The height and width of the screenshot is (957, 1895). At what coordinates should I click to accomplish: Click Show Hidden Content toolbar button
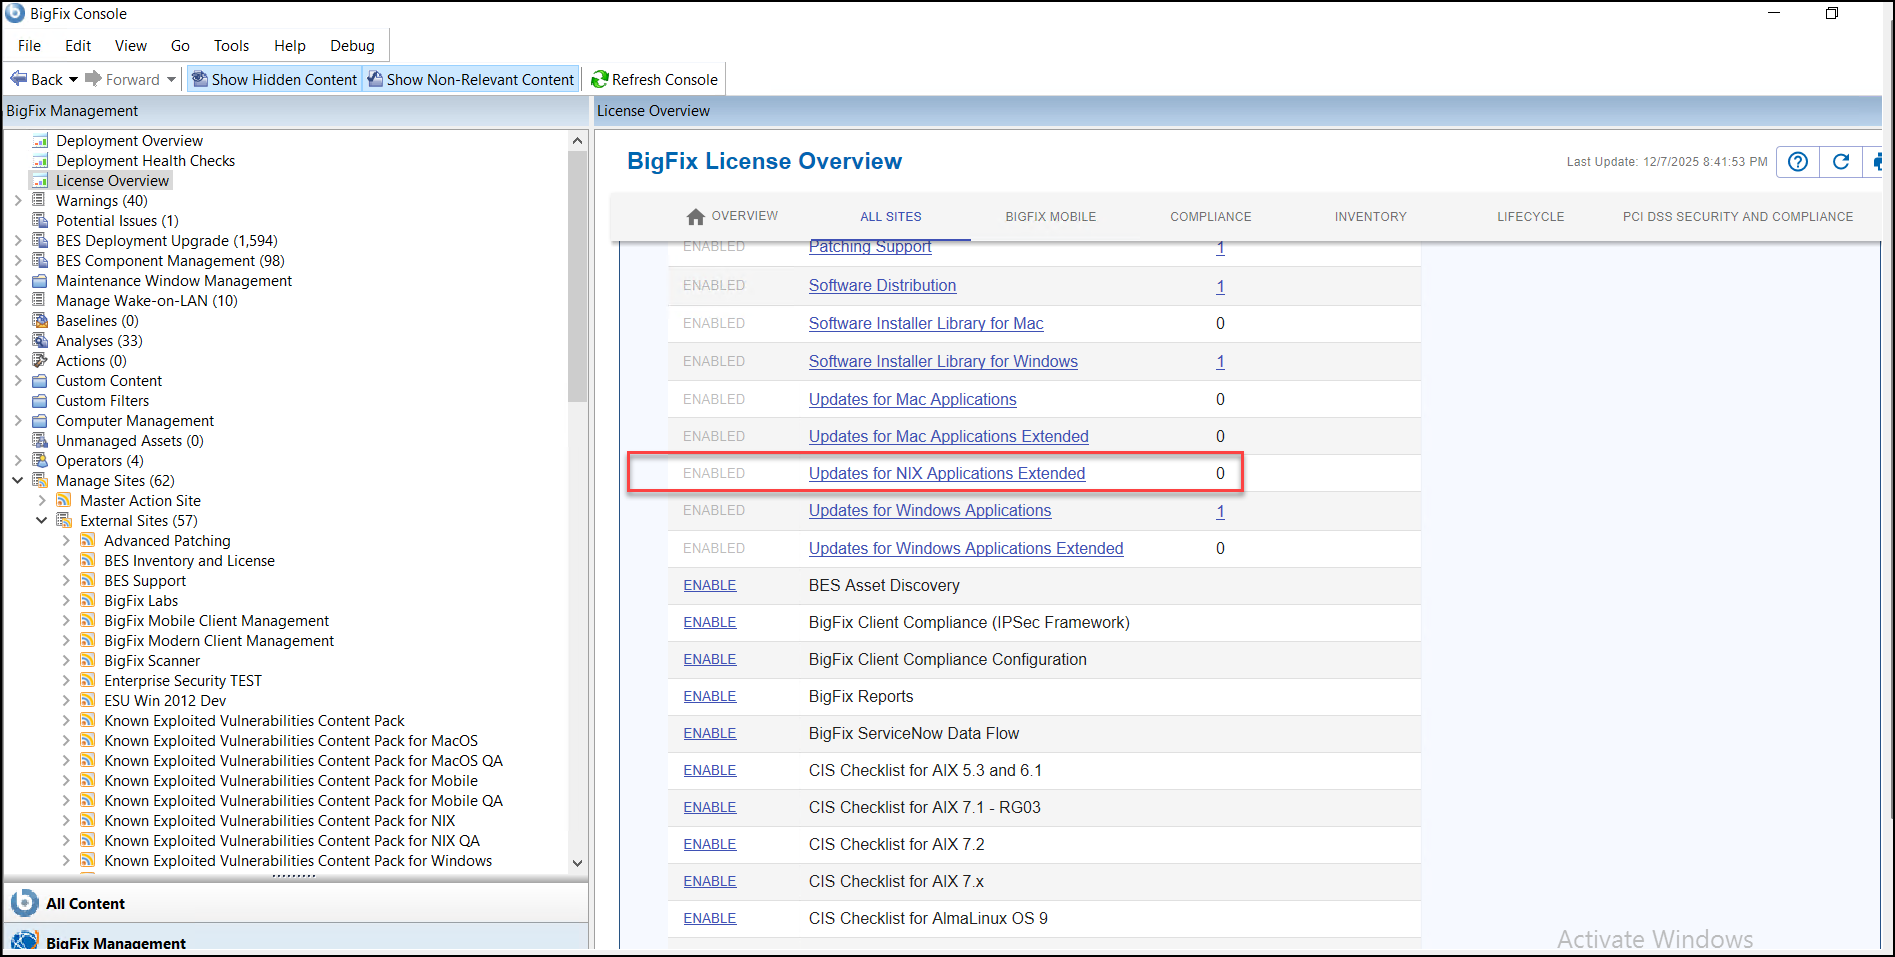tap(274, 79)
